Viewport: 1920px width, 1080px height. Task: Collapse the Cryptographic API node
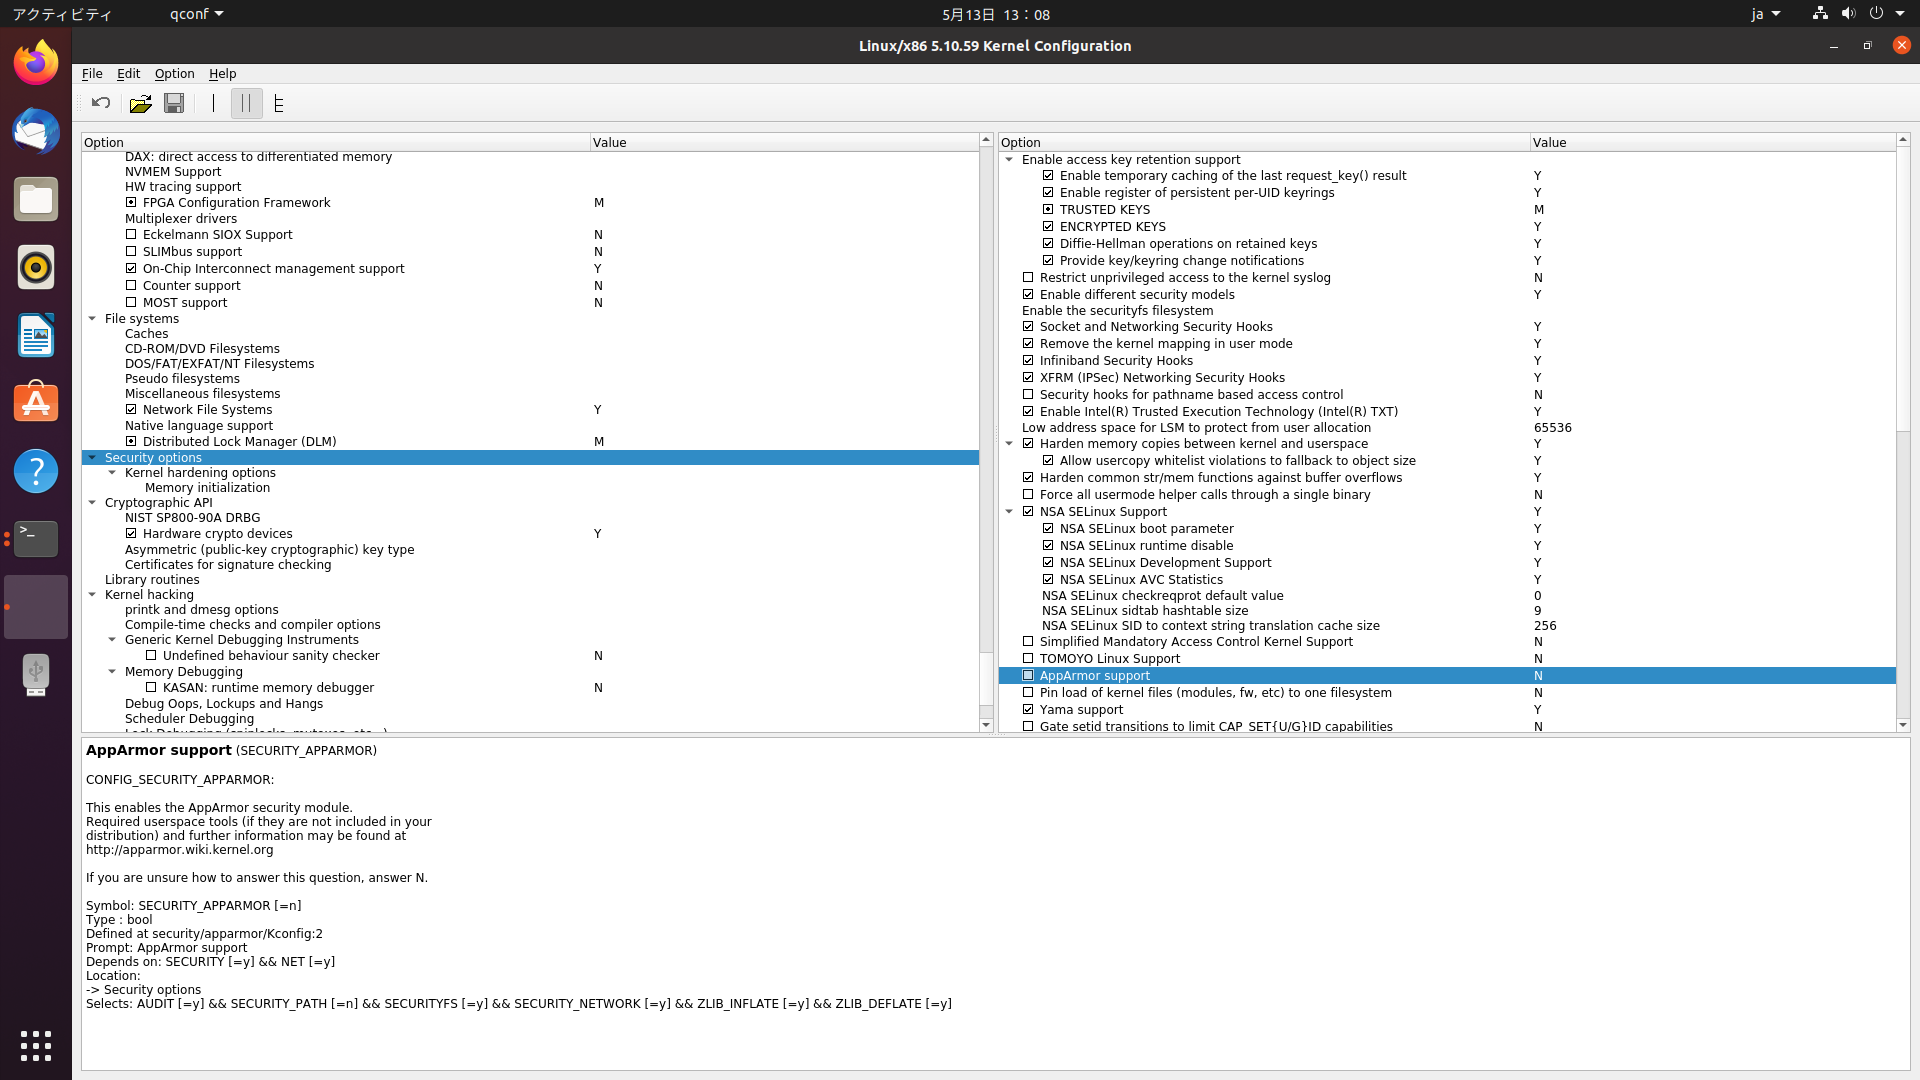coord(92,503)
